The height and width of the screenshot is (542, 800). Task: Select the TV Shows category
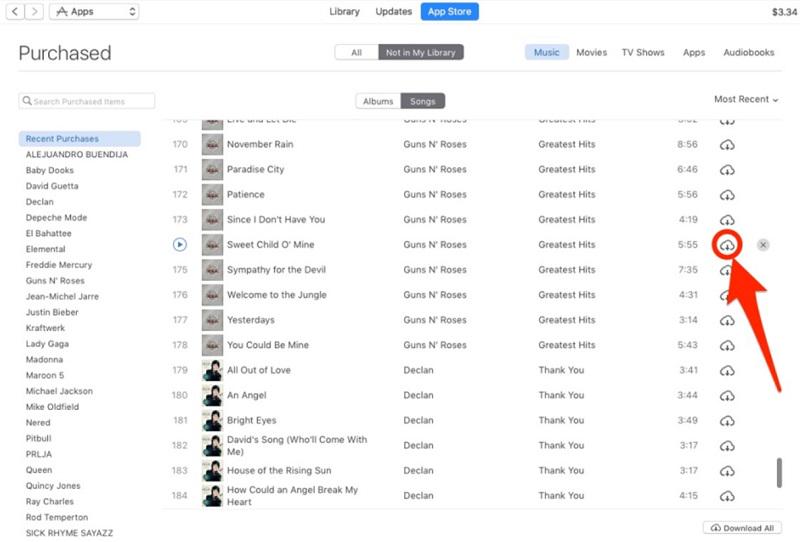(x=643, y=52)
